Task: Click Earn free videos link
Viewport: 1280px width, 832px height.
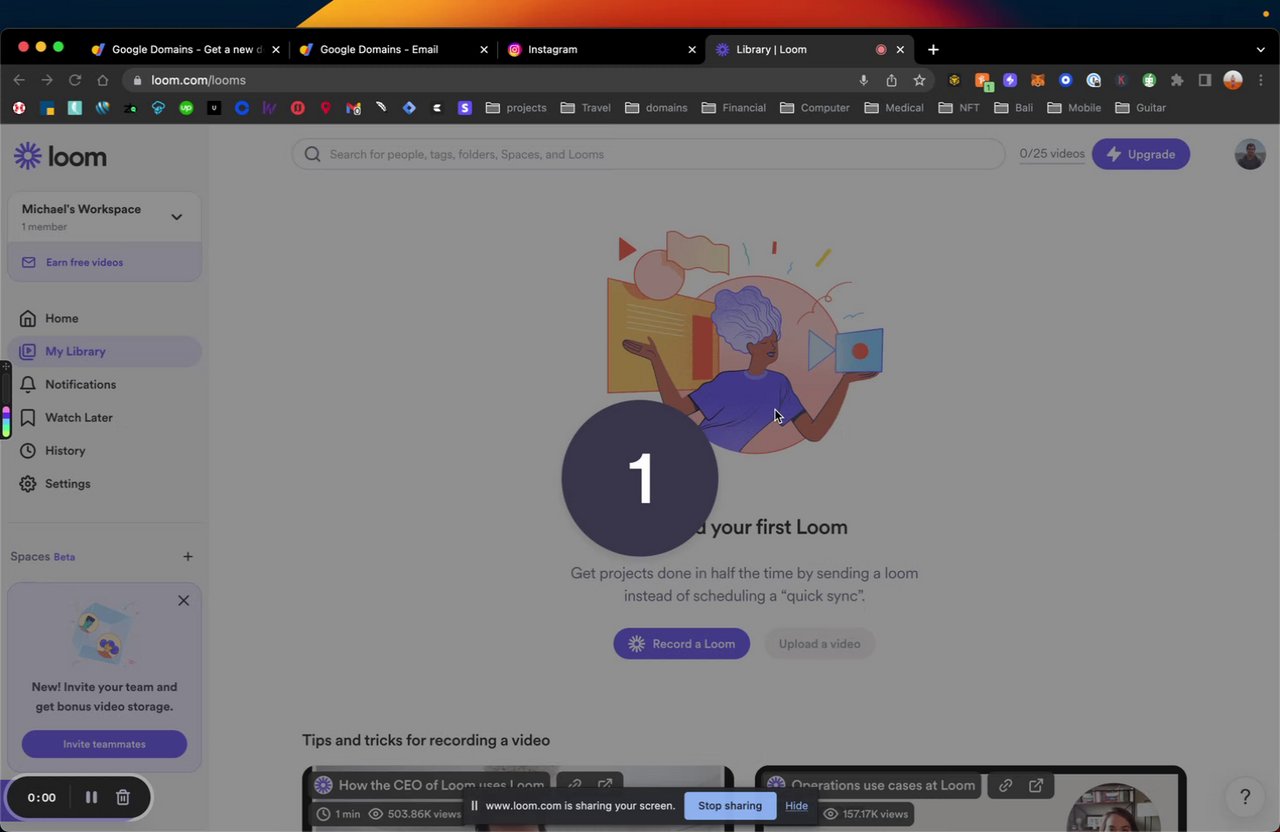Action: tap(104, 262)
